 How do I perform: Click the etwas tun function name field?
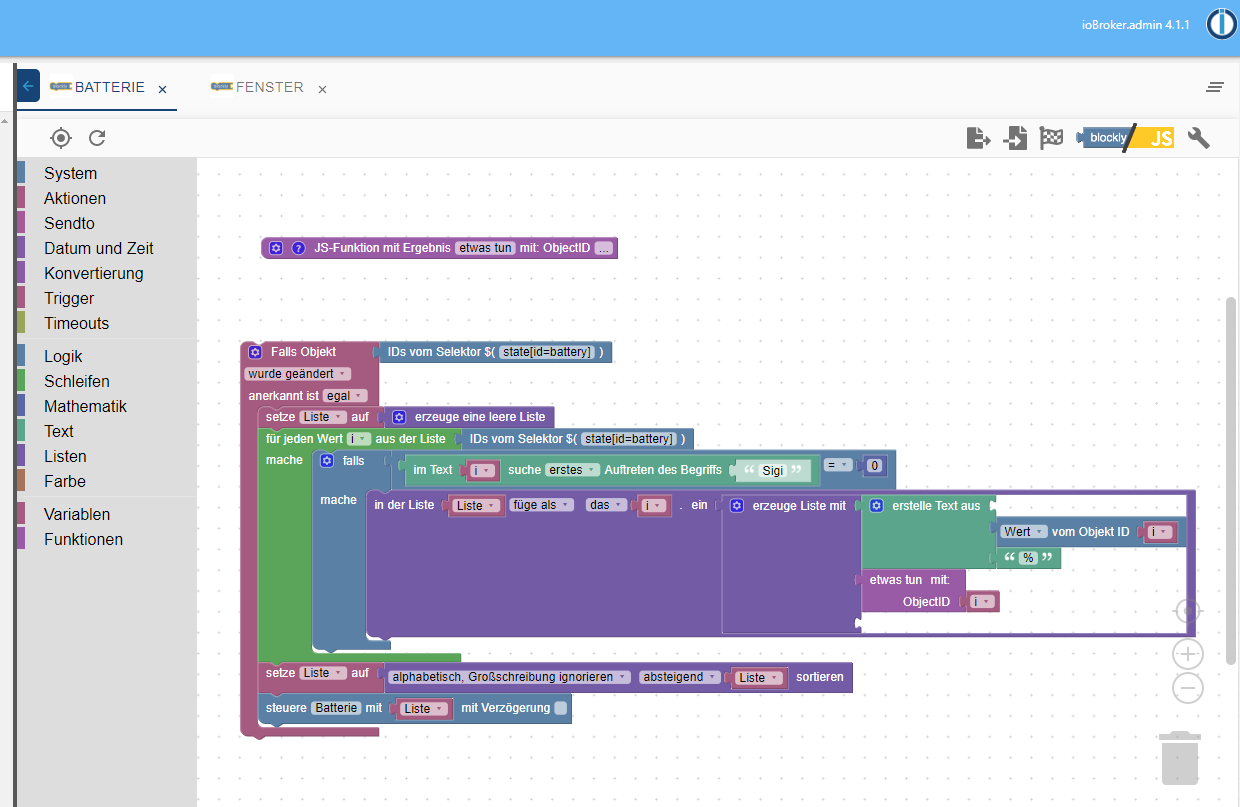pyautogui.click(x=485, y=248)
